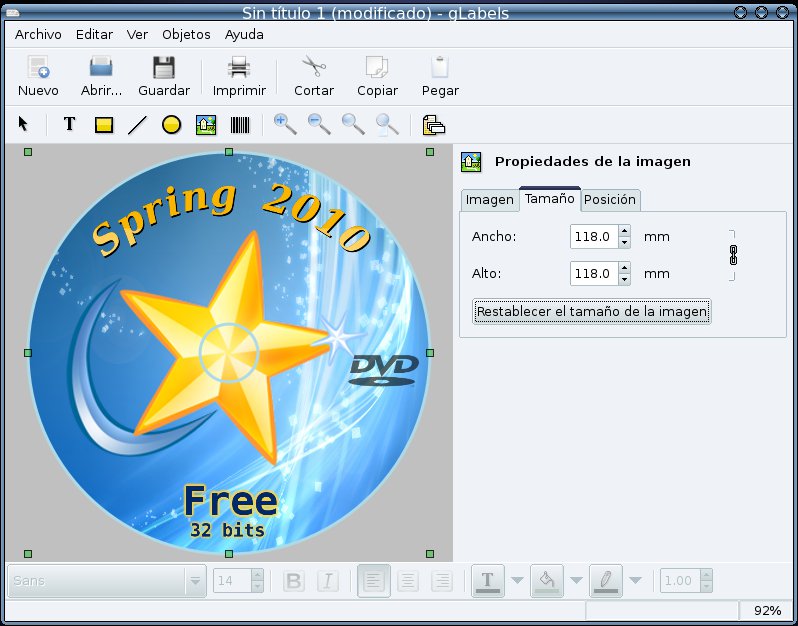
Task: Cut selection using Cortar
Action: [x=314, y=67]
